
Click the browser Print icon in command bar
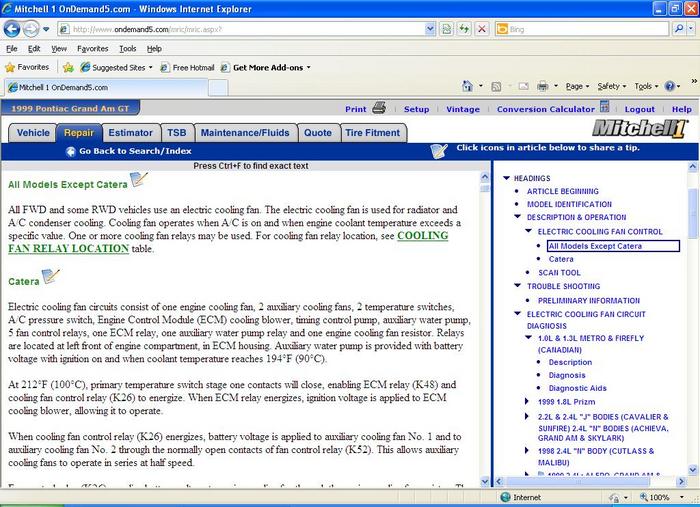click(x=542, y=86)
